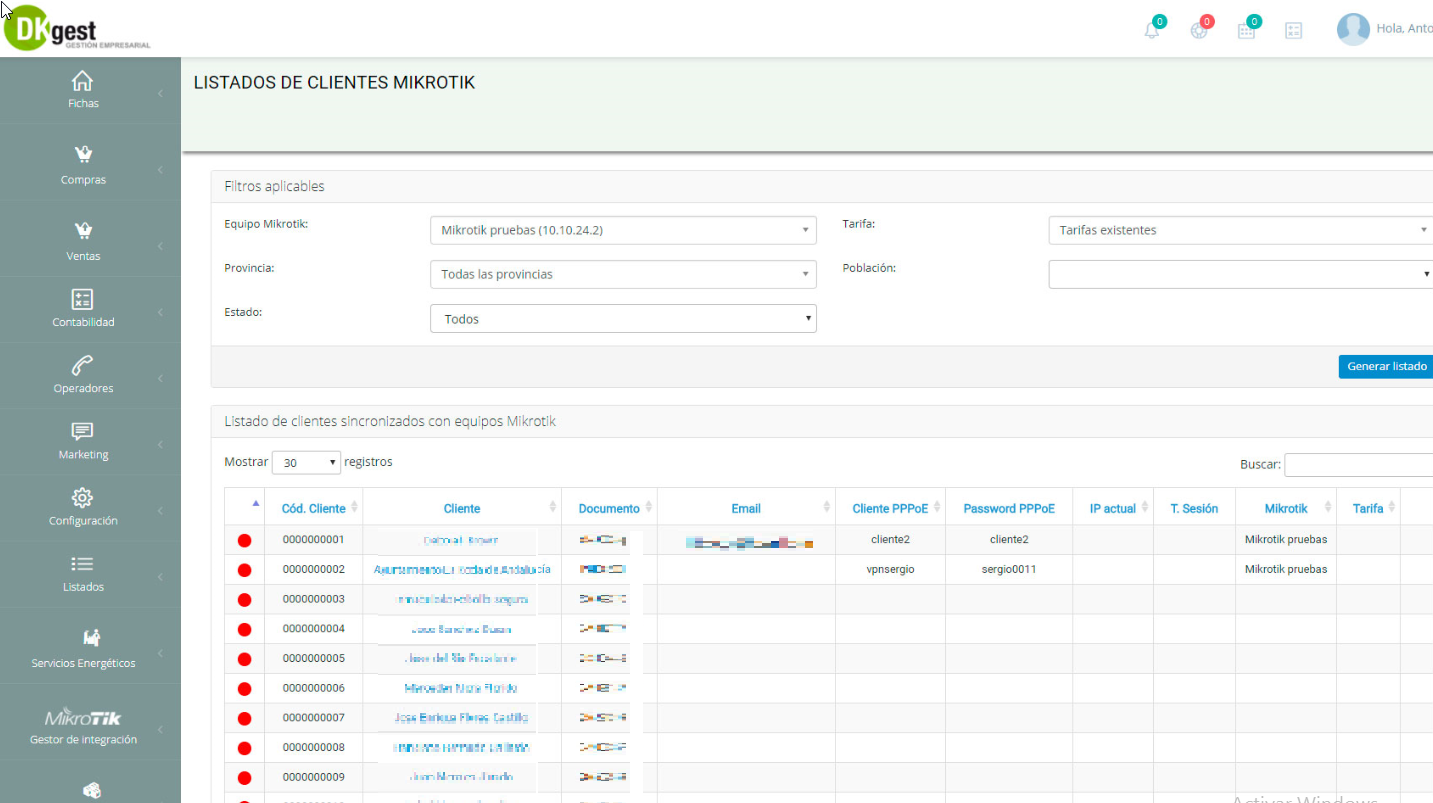This screenshot has height=803, width=1433.
Task: Open the Listados menu label
Action: [83, 587]
